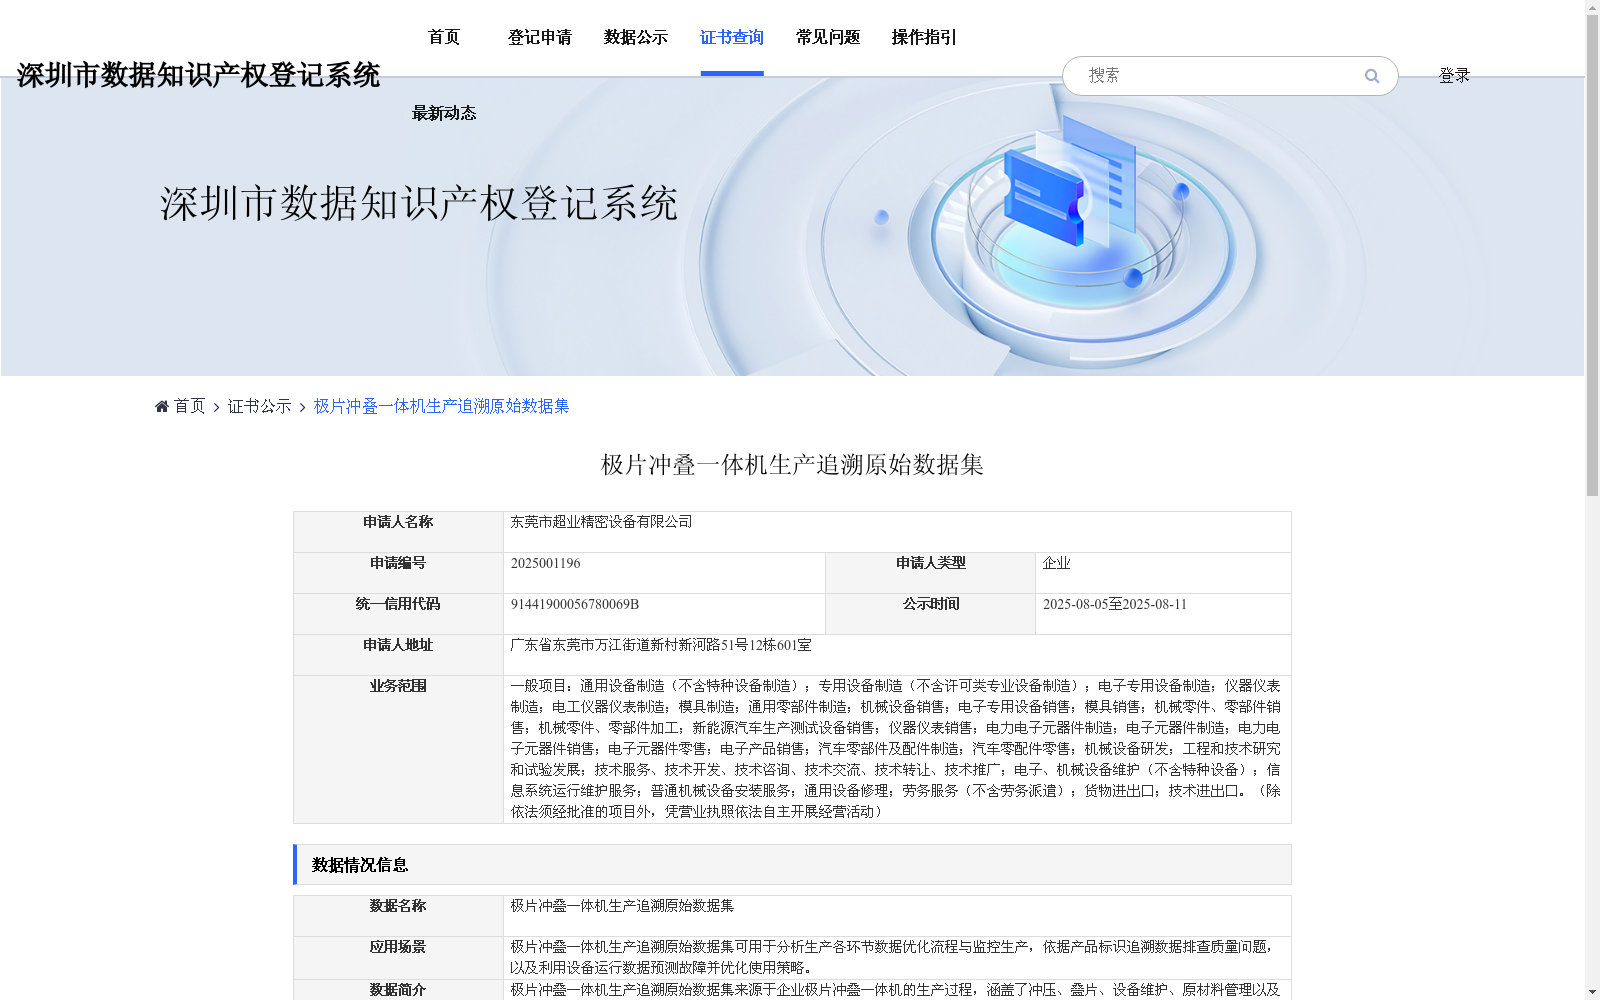Click the 应用场景 description text

click(892, 957)
